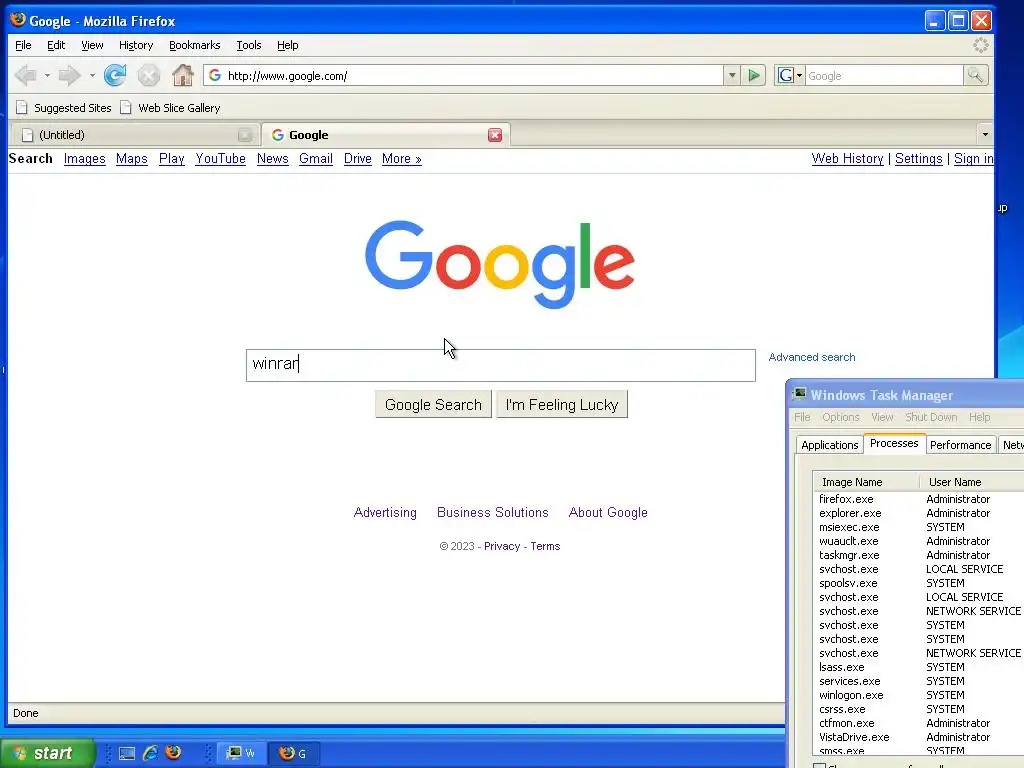This screenshot has width=1024, height=768.
Task: Select the Performance tab in Task Manager
Action: tap(960, 445)
